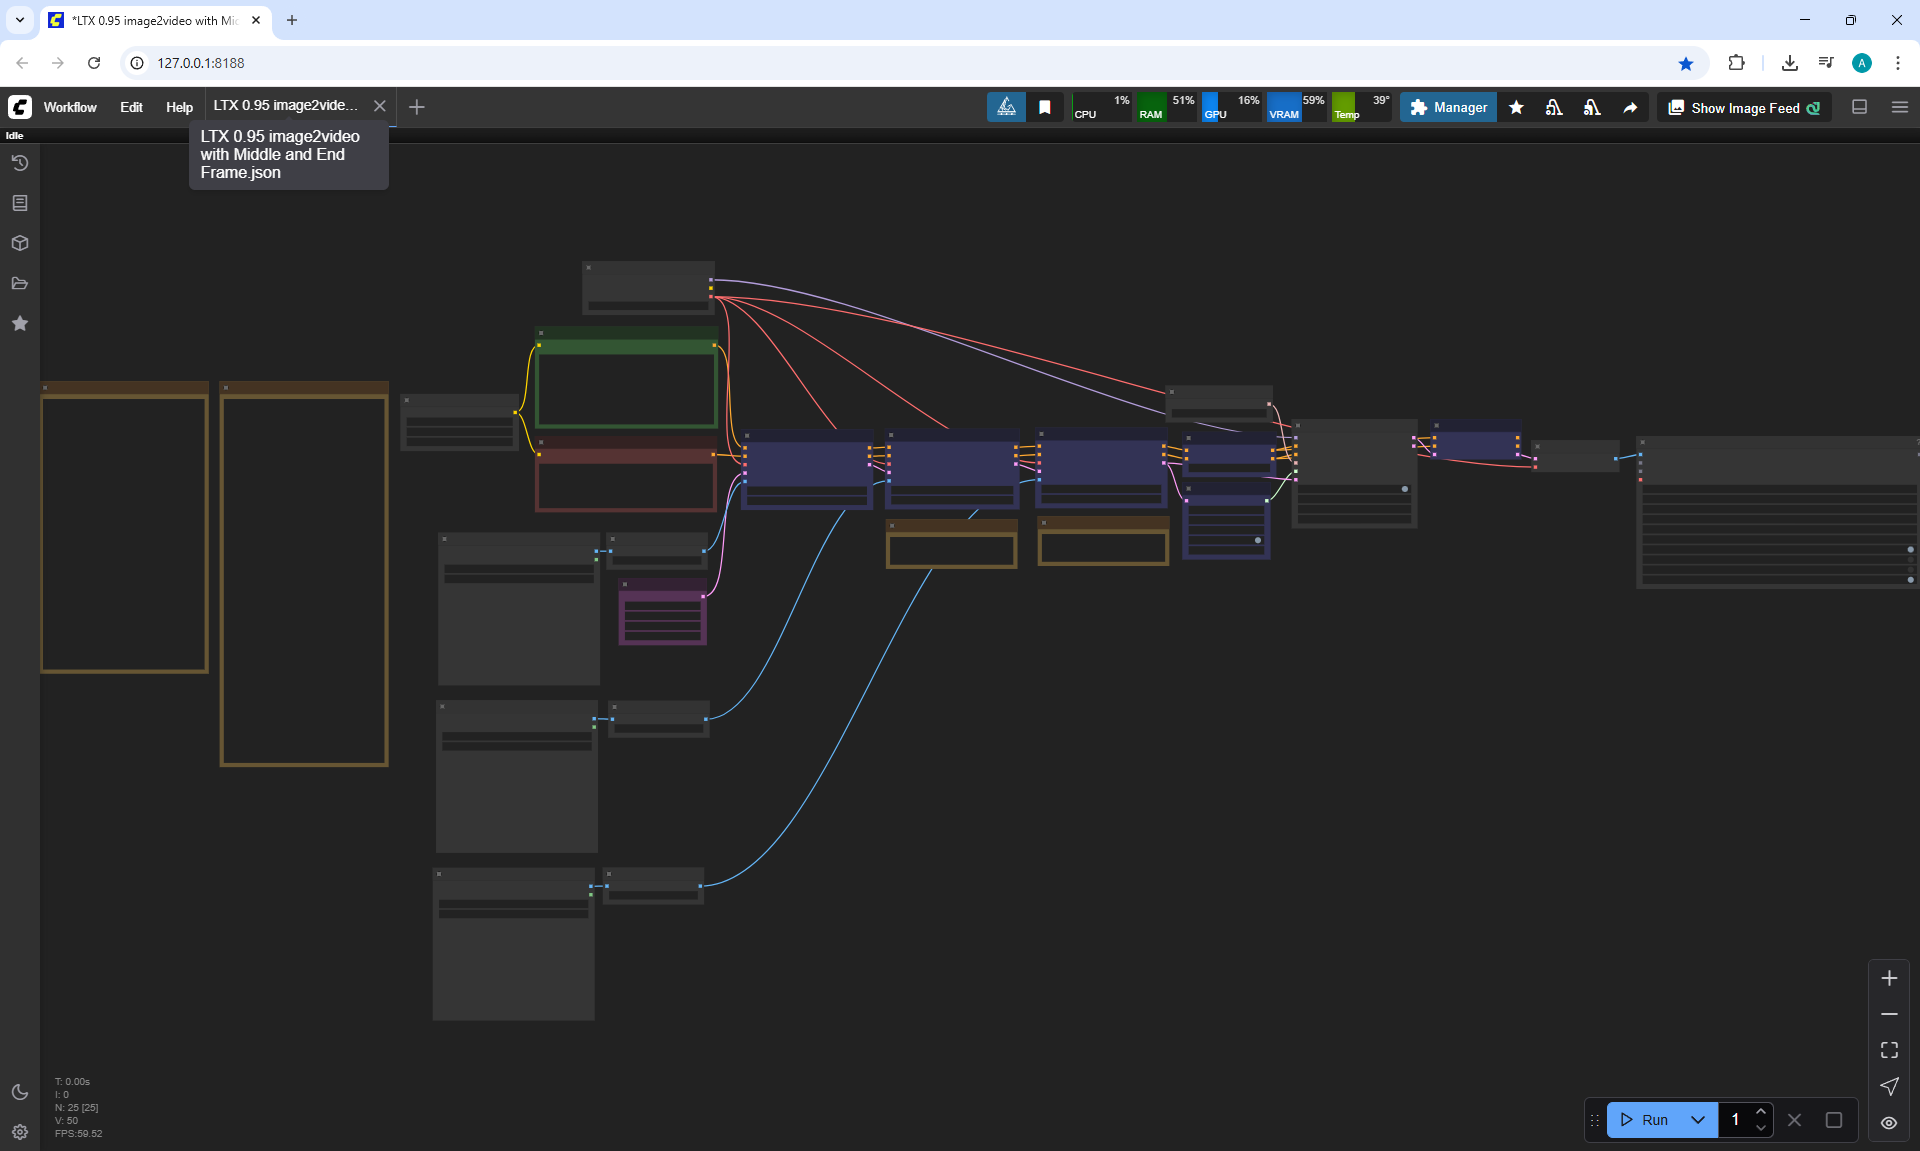Open the Workflow menu
1920x1151 pixels.
[x=70, y=107]
